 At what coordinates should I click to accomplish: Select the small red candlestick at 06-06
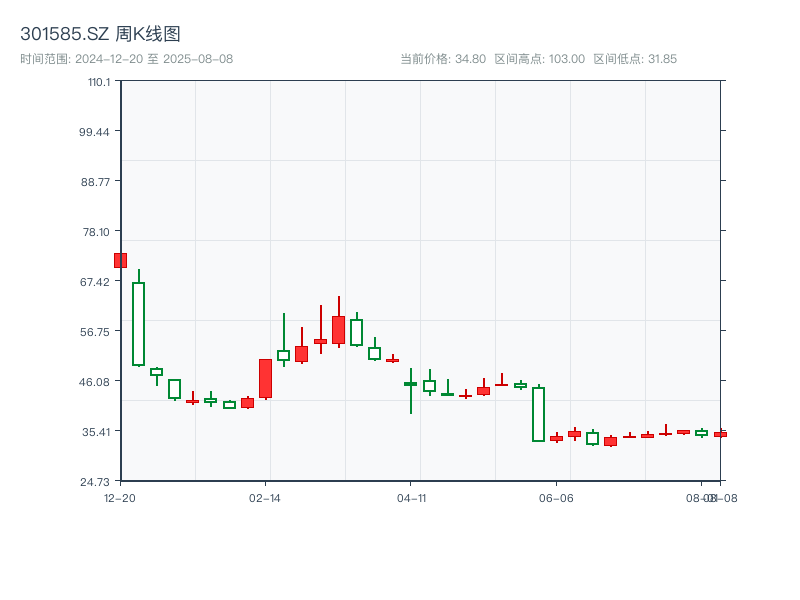557,438
